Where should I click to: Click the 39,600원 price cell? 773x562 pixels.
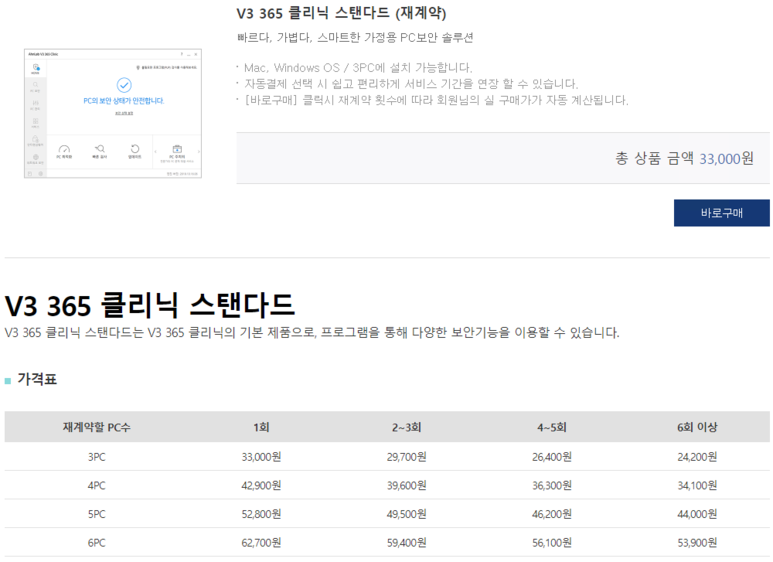click(406, 486)
